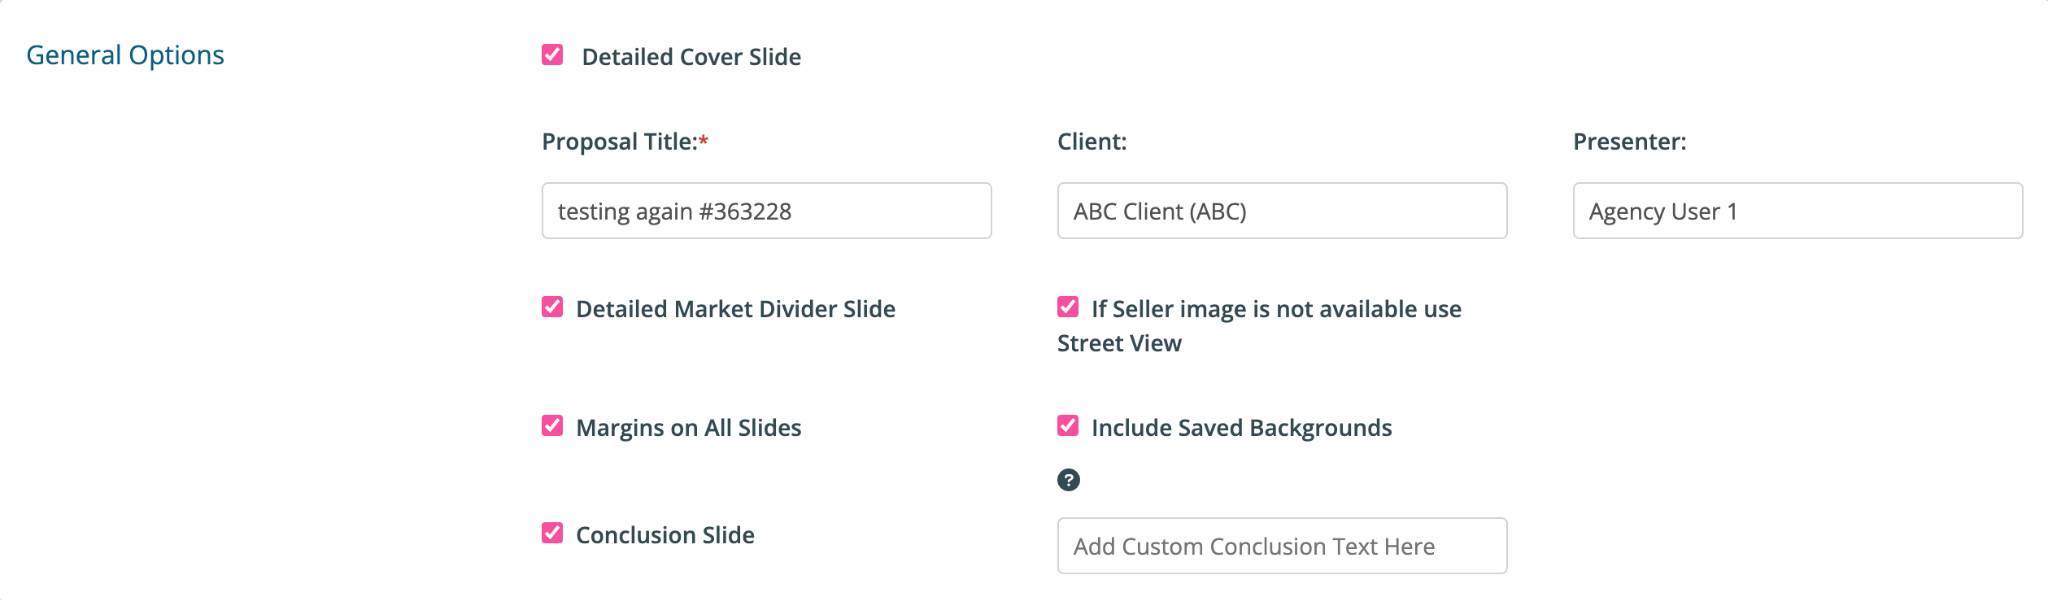Toggle the Detailed Market Divider Slide checkbox
This screenshot has width=2048, height=600.
[552, 307]
